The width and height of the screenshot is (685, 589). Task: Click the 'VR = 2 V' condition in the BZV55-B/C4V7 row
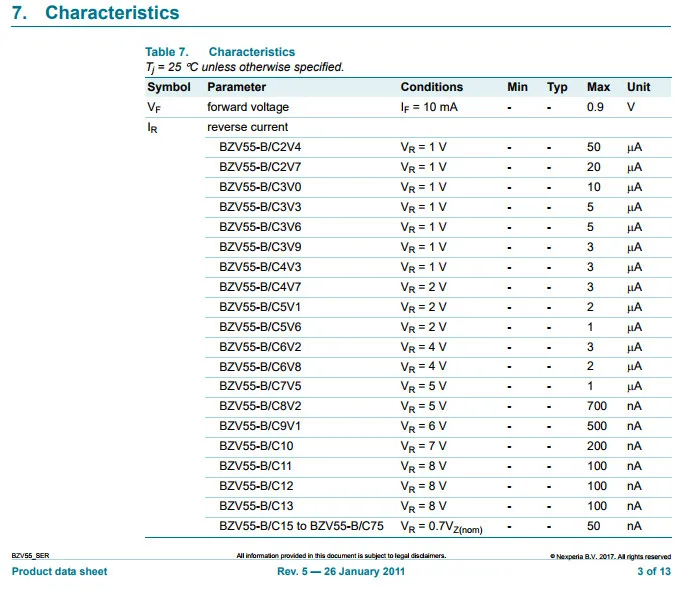tap(423, 288)
